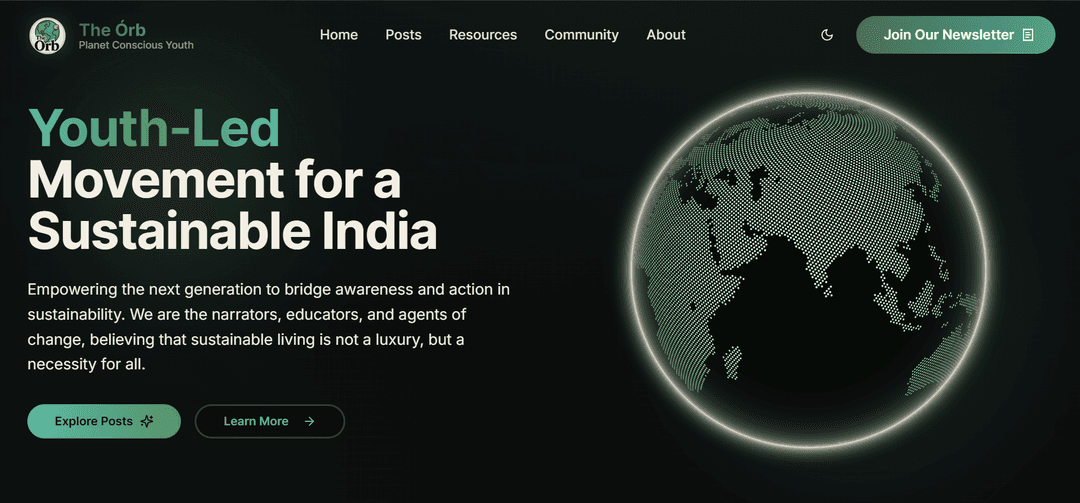The width and height of the screenshot is (1080, 503).
Task: Click the arrow icon in Learn More
Action: tap(309, 422)
